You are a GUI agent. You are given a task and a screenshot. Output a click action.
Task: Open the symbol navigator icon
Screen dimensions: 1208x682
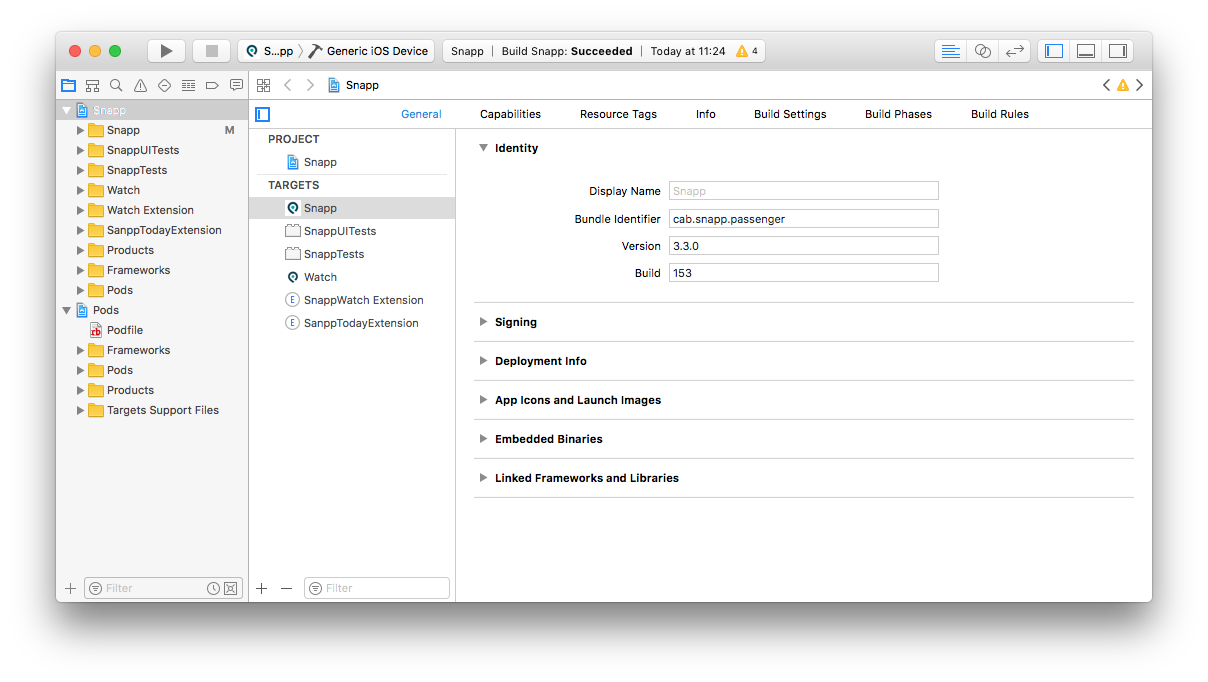coord(92,86)
